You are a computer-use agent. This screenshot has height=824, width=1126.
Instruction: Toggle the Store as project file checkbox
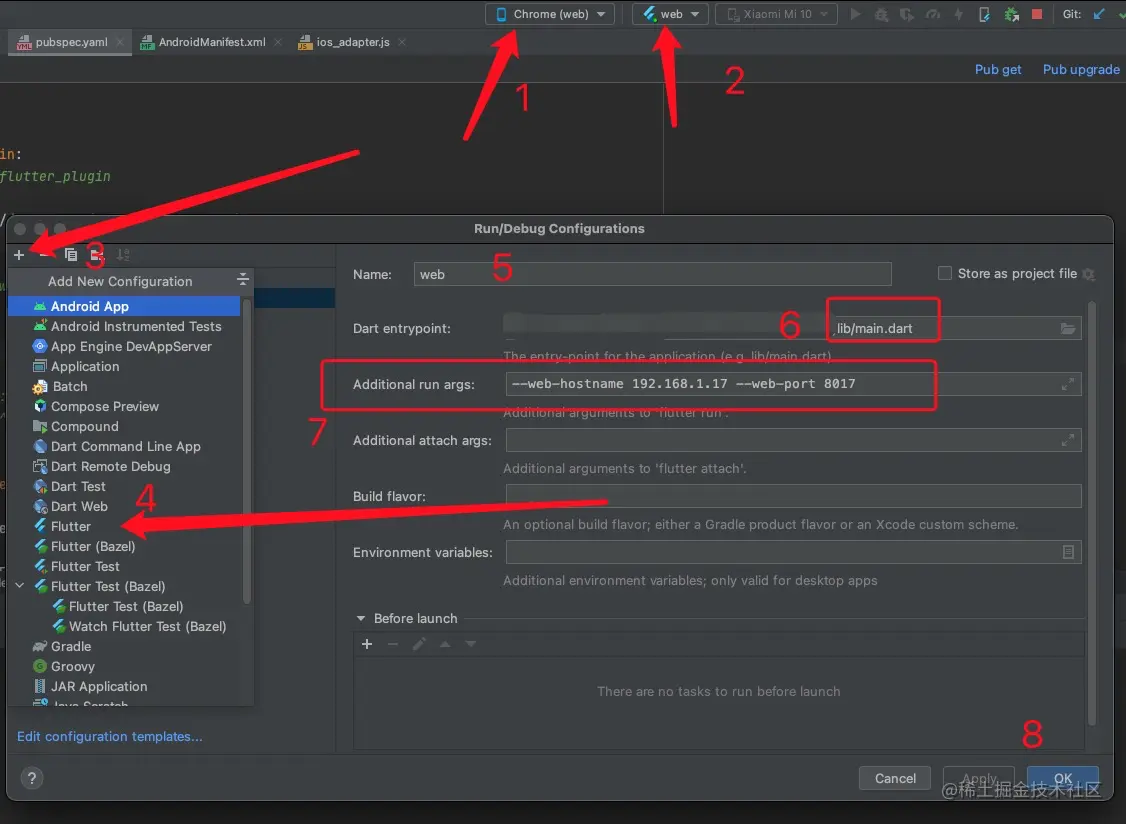[945, 274]
